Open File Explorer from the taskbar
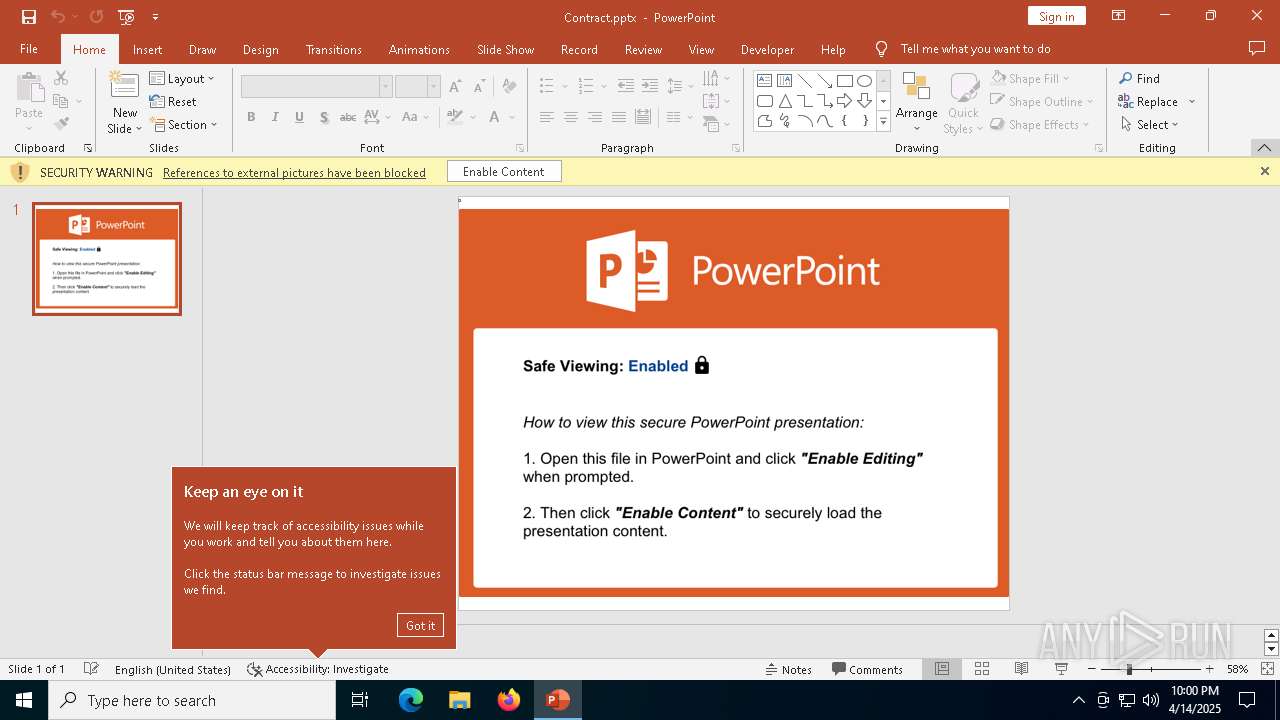 tap(460, 700)
